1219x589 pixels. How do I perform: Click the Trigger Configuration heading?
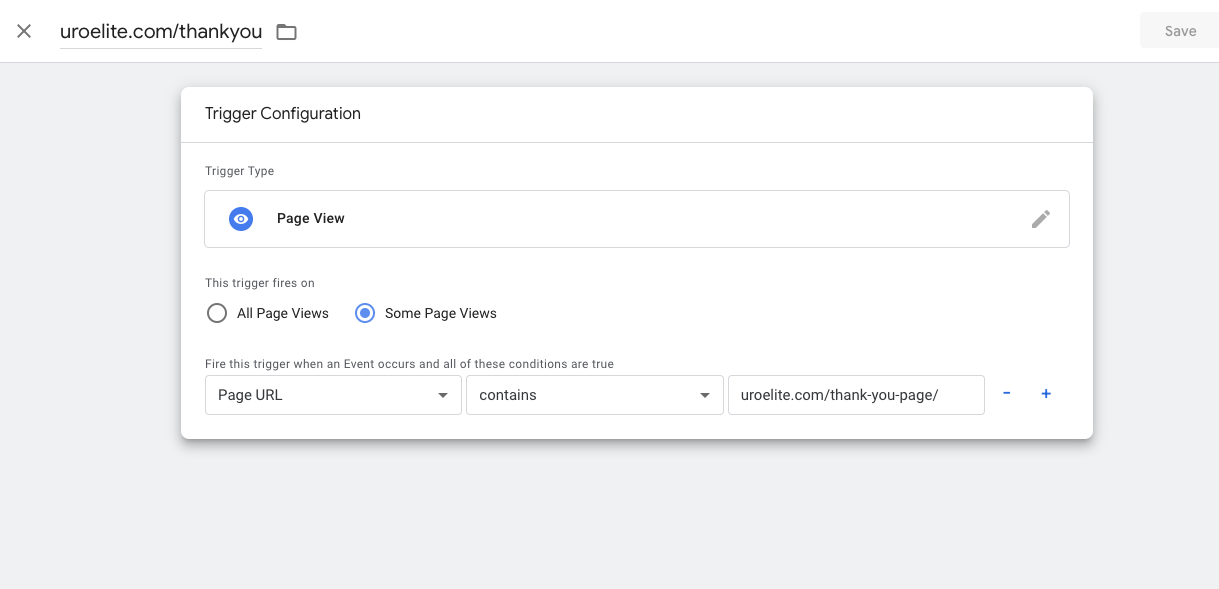(282, 114)
